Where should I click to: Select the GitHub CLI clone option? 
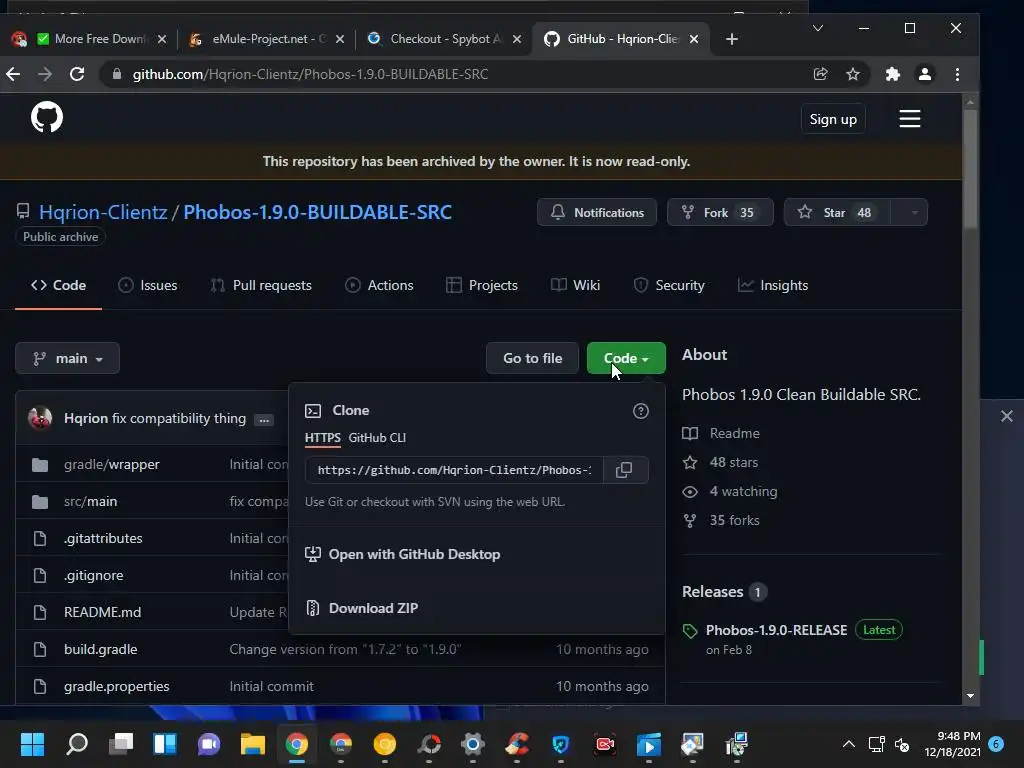(x=377, y=438)
